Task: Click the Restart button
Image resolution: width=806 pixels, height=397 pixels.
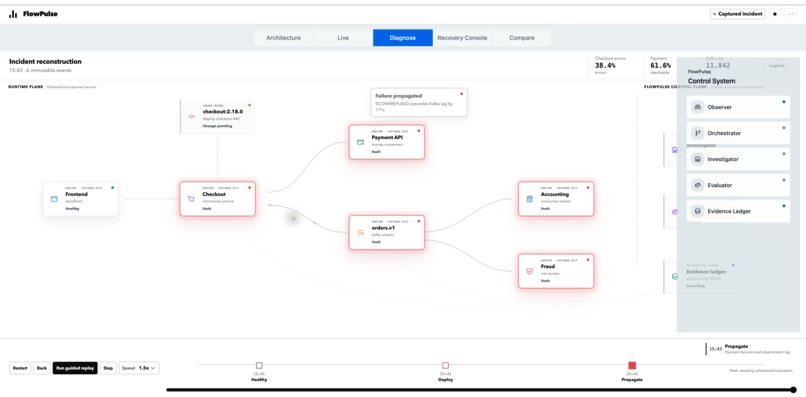Action: pyautogui.click(x=20, y=368)
